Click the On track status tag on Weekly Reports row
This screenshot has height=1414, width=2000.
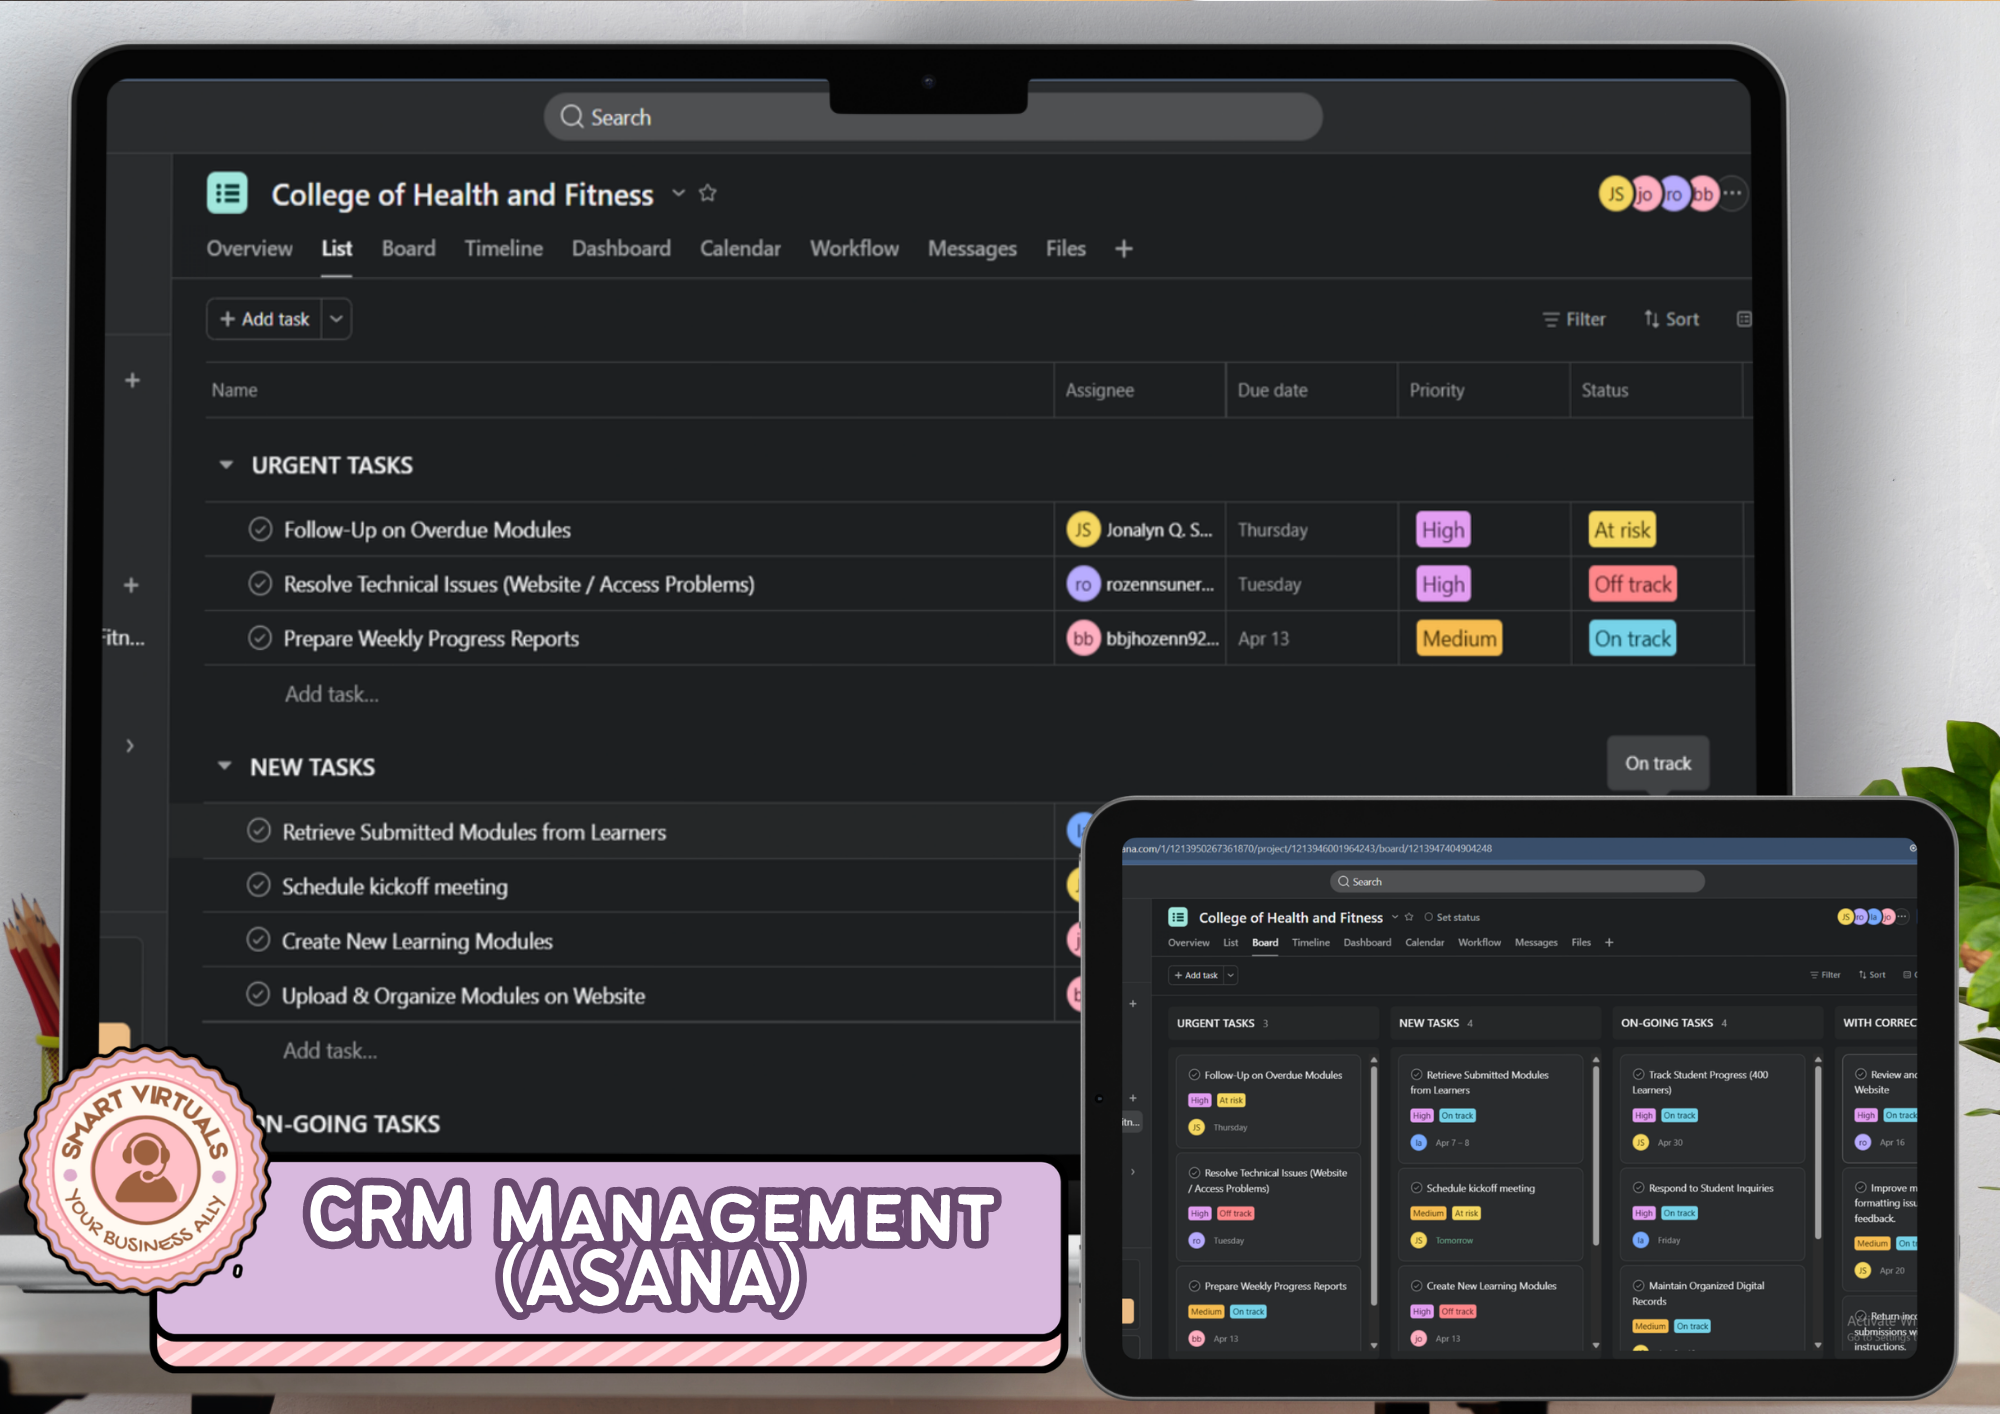1632,638
